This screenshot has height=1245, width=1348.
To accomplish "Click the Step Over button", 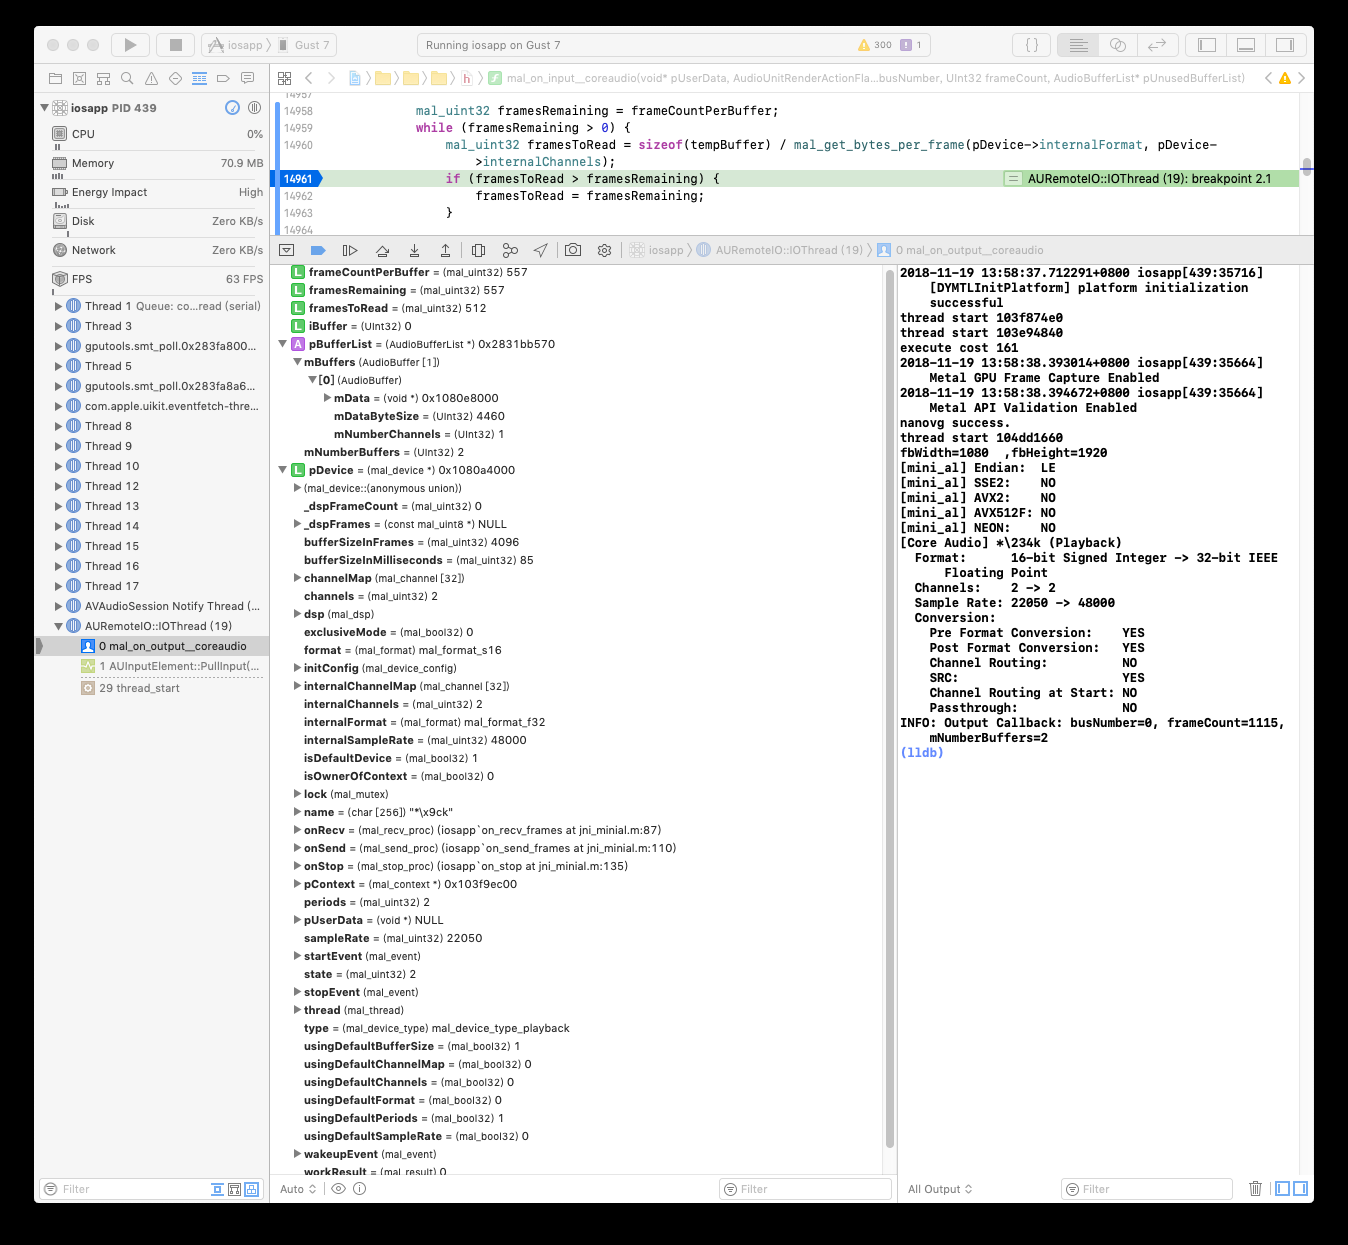I will click(382, 250).
